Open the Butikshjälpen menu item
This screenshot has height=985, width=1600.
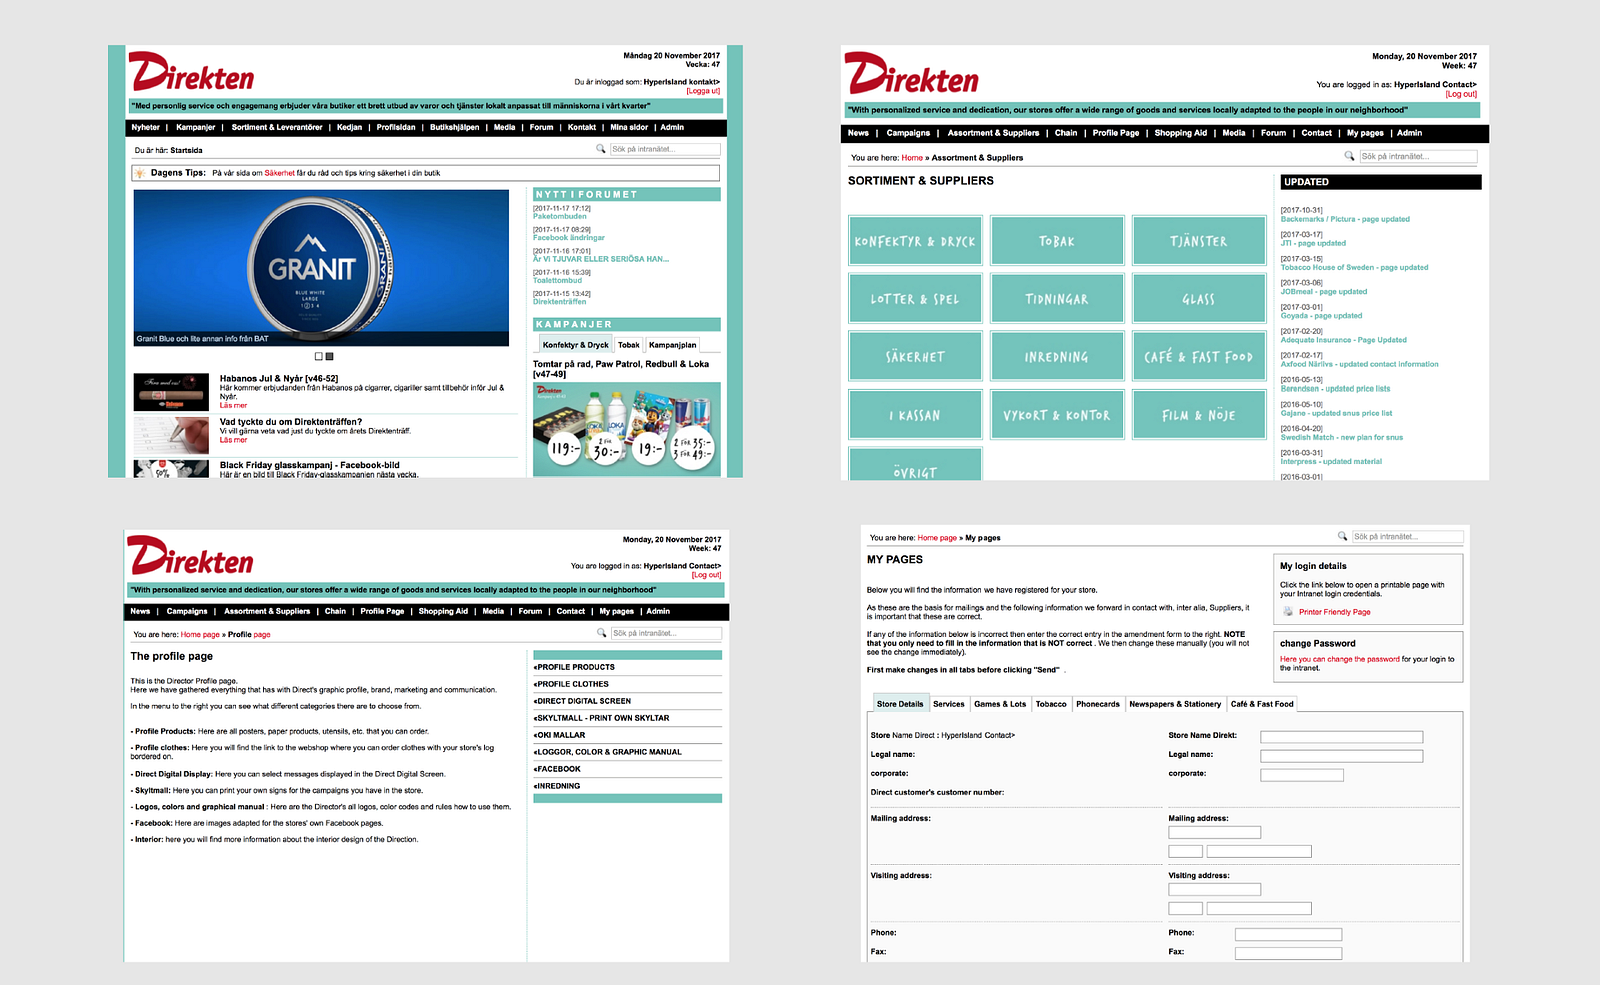pyautogui.click(x=455, y=128)
